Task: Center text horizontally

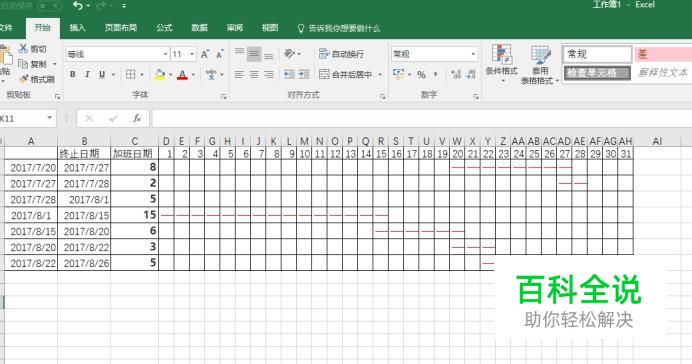Action: tap(254, 74)
